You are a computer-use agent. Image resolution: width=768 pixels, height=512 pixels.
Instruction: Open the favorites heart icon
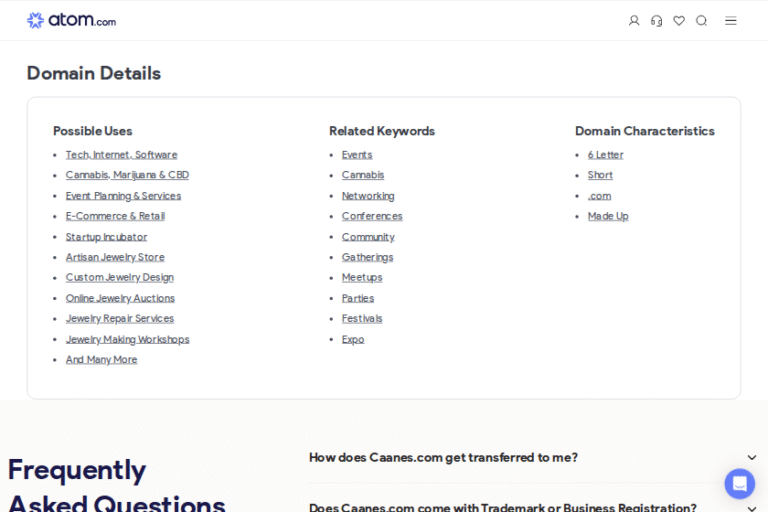point(679,21)
